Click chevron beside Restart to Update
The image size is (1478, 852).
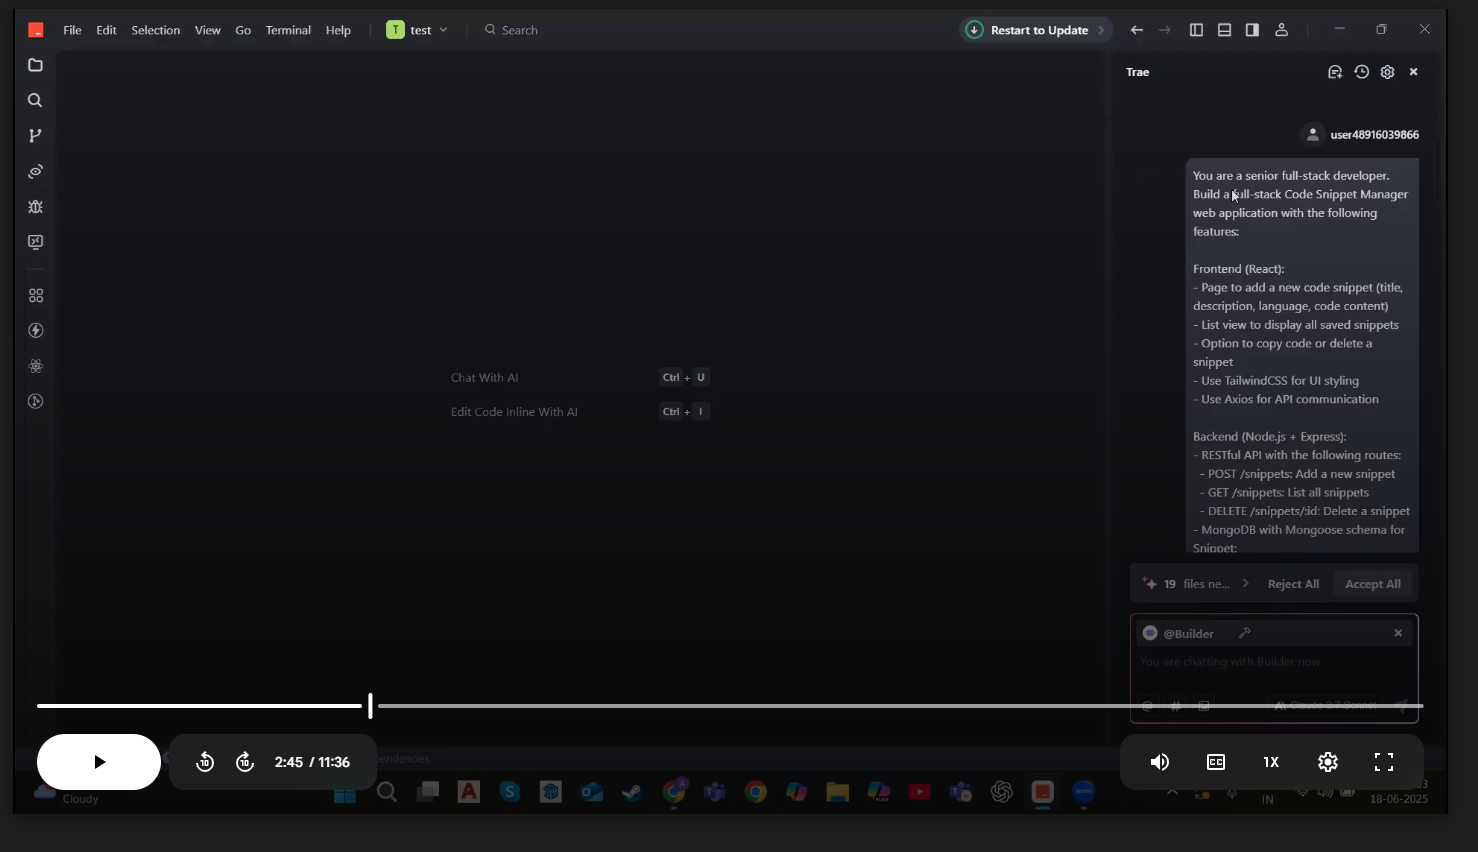1101,30
